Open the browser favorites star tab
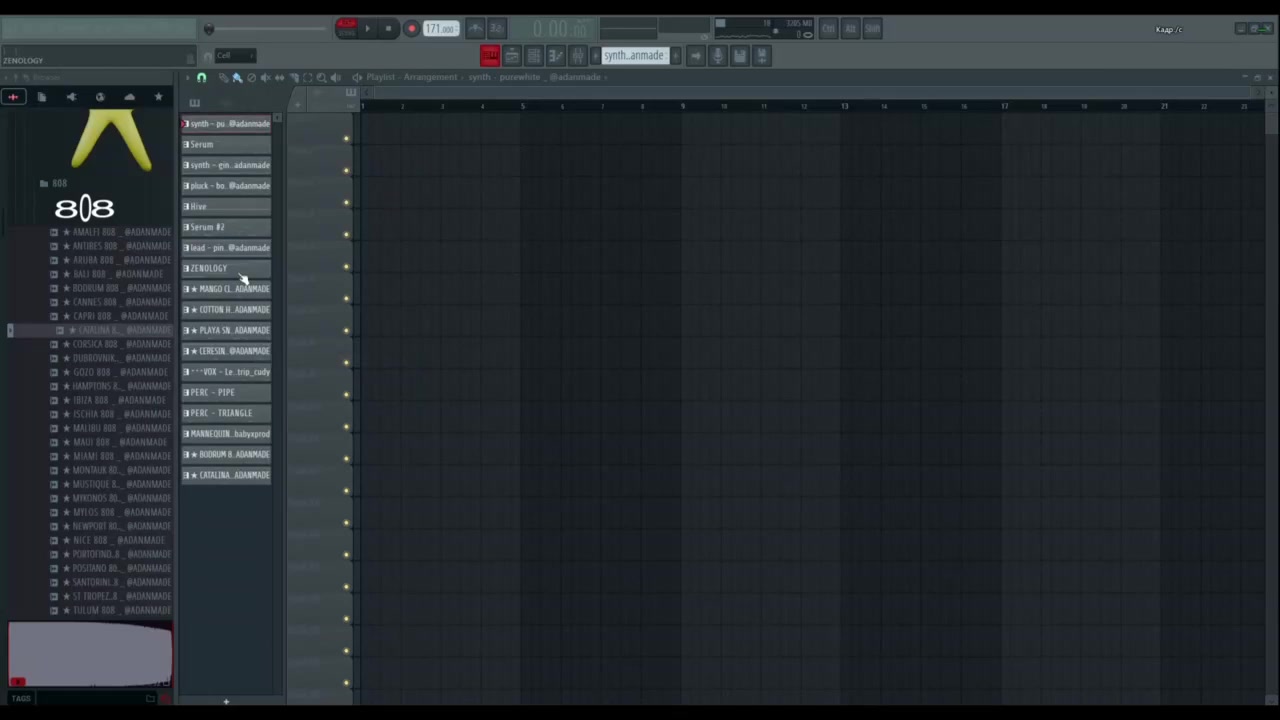The width and height of the screenshot is (1280, 720). 158,97
